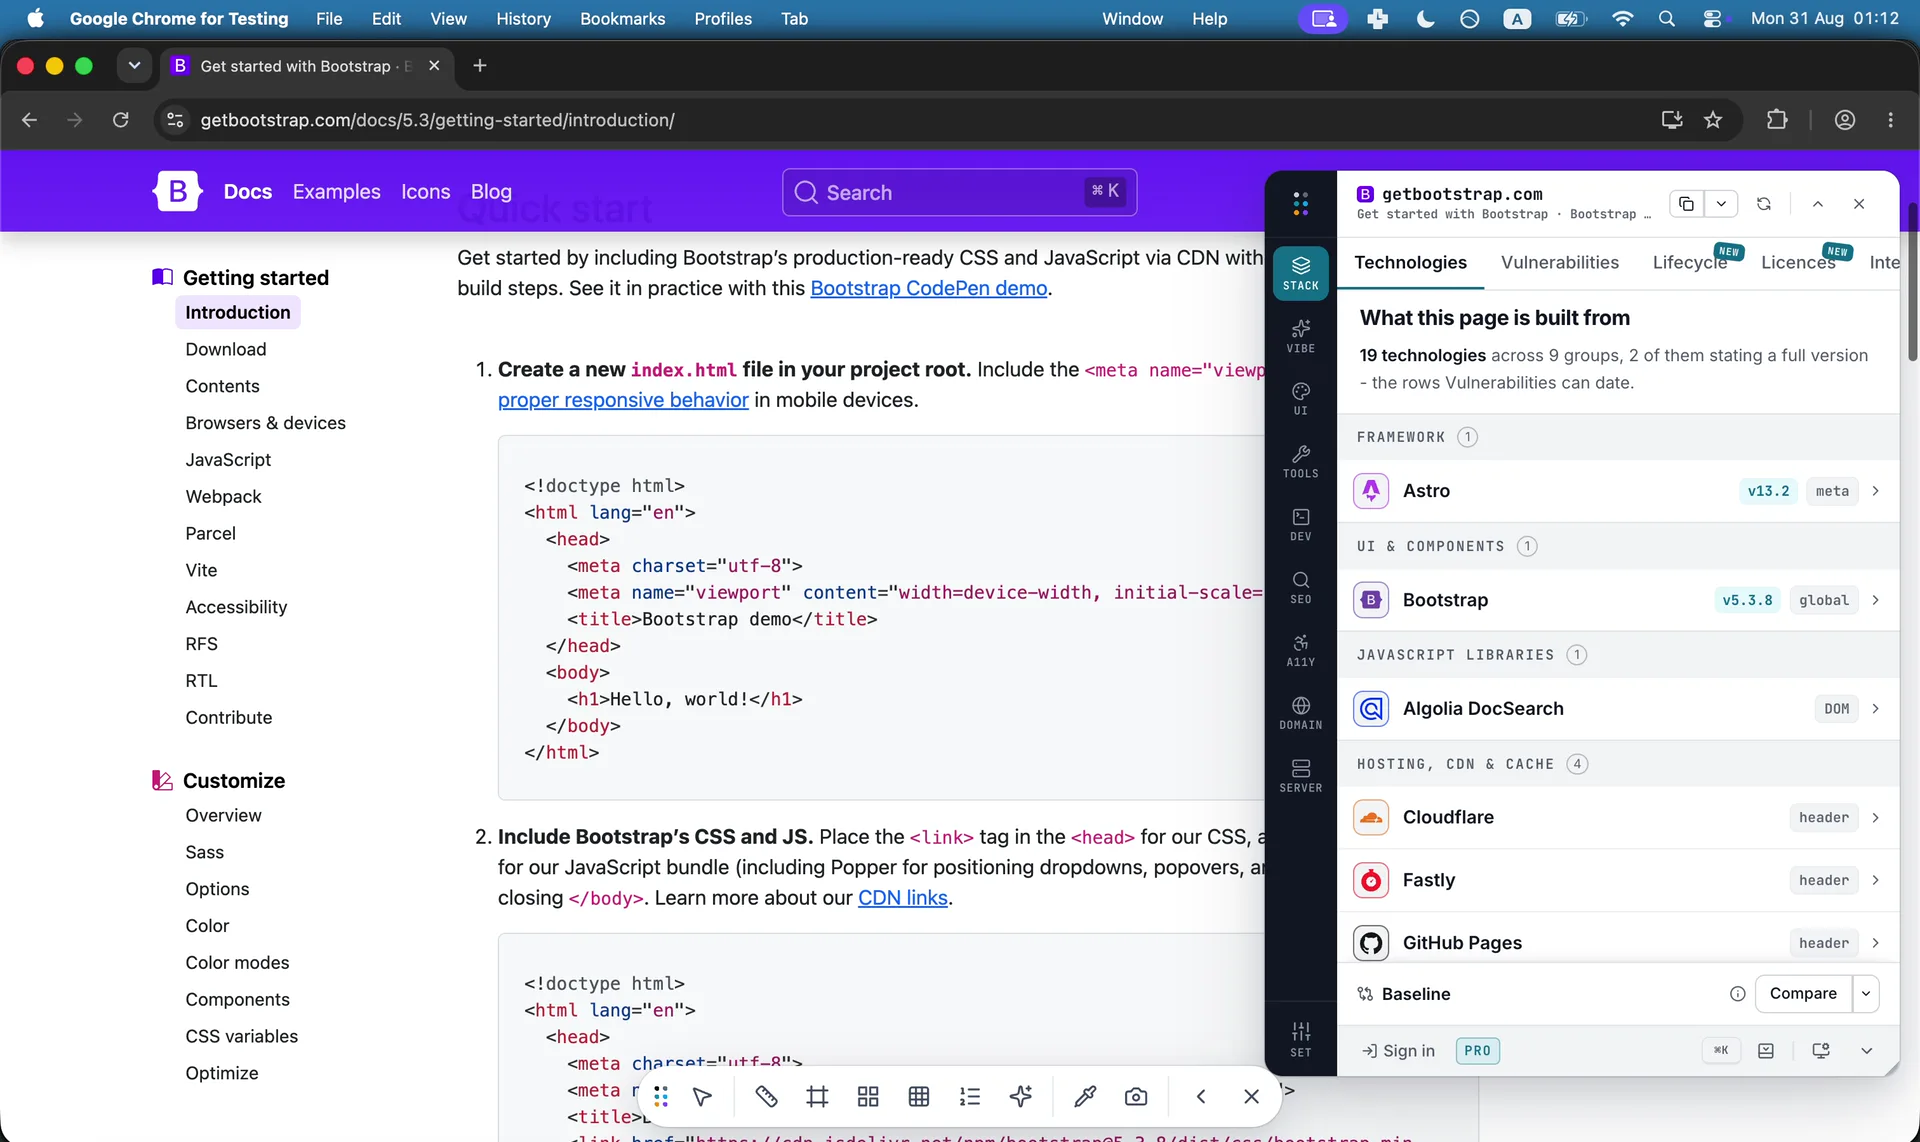Open the Domain section in sidebar
The height and width of the screenshot is (1142, 1920).
coord(1300,713)
